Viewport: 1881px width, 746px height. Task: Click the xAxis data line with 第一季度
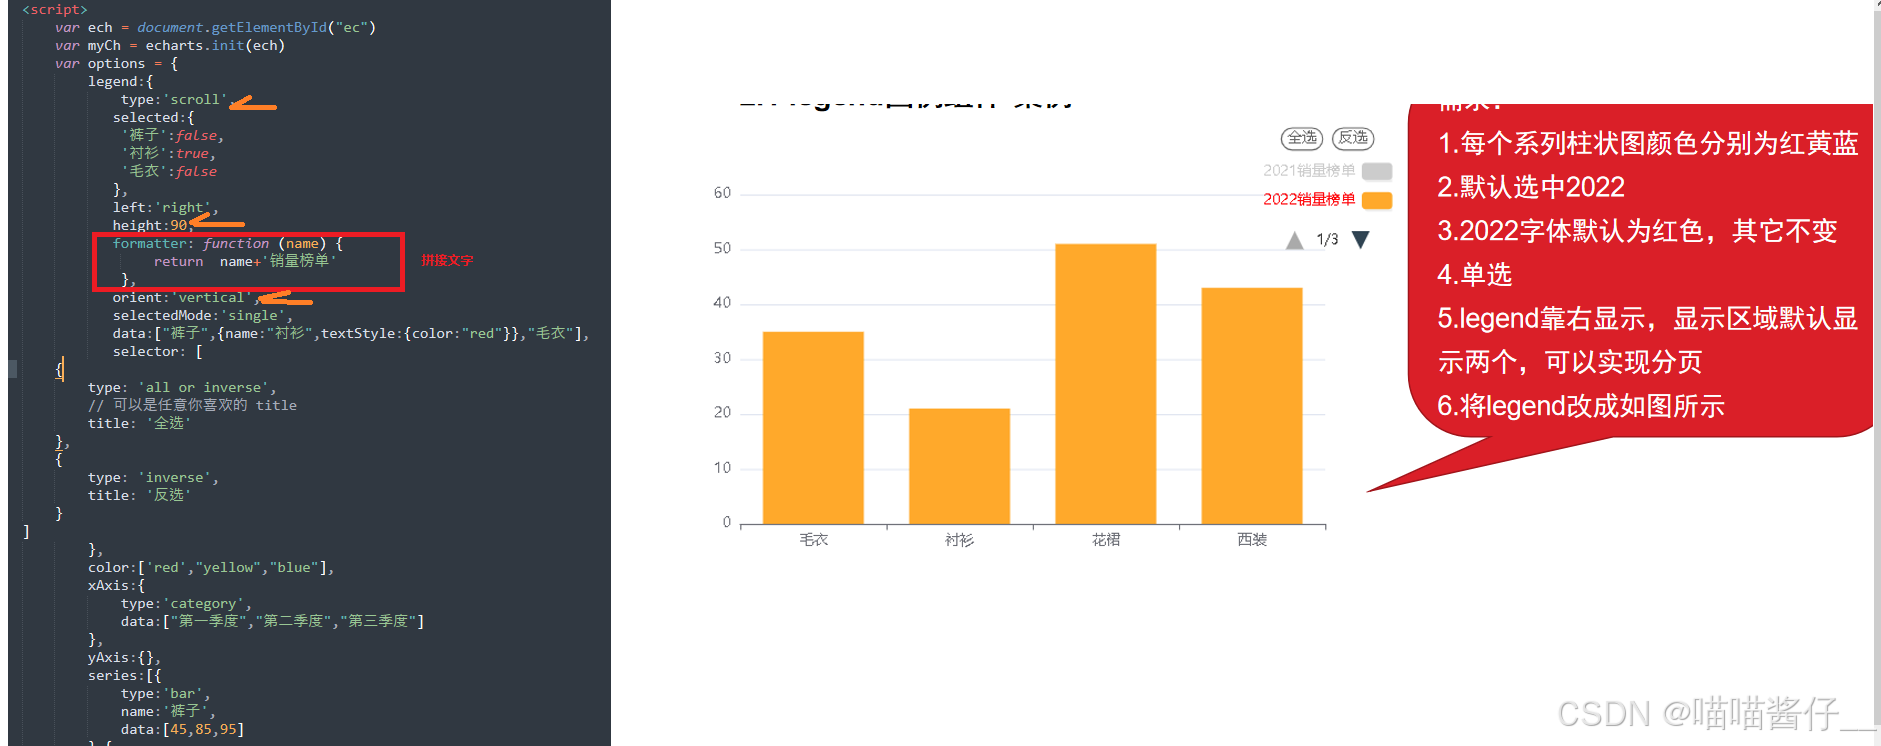pos(273,622)
